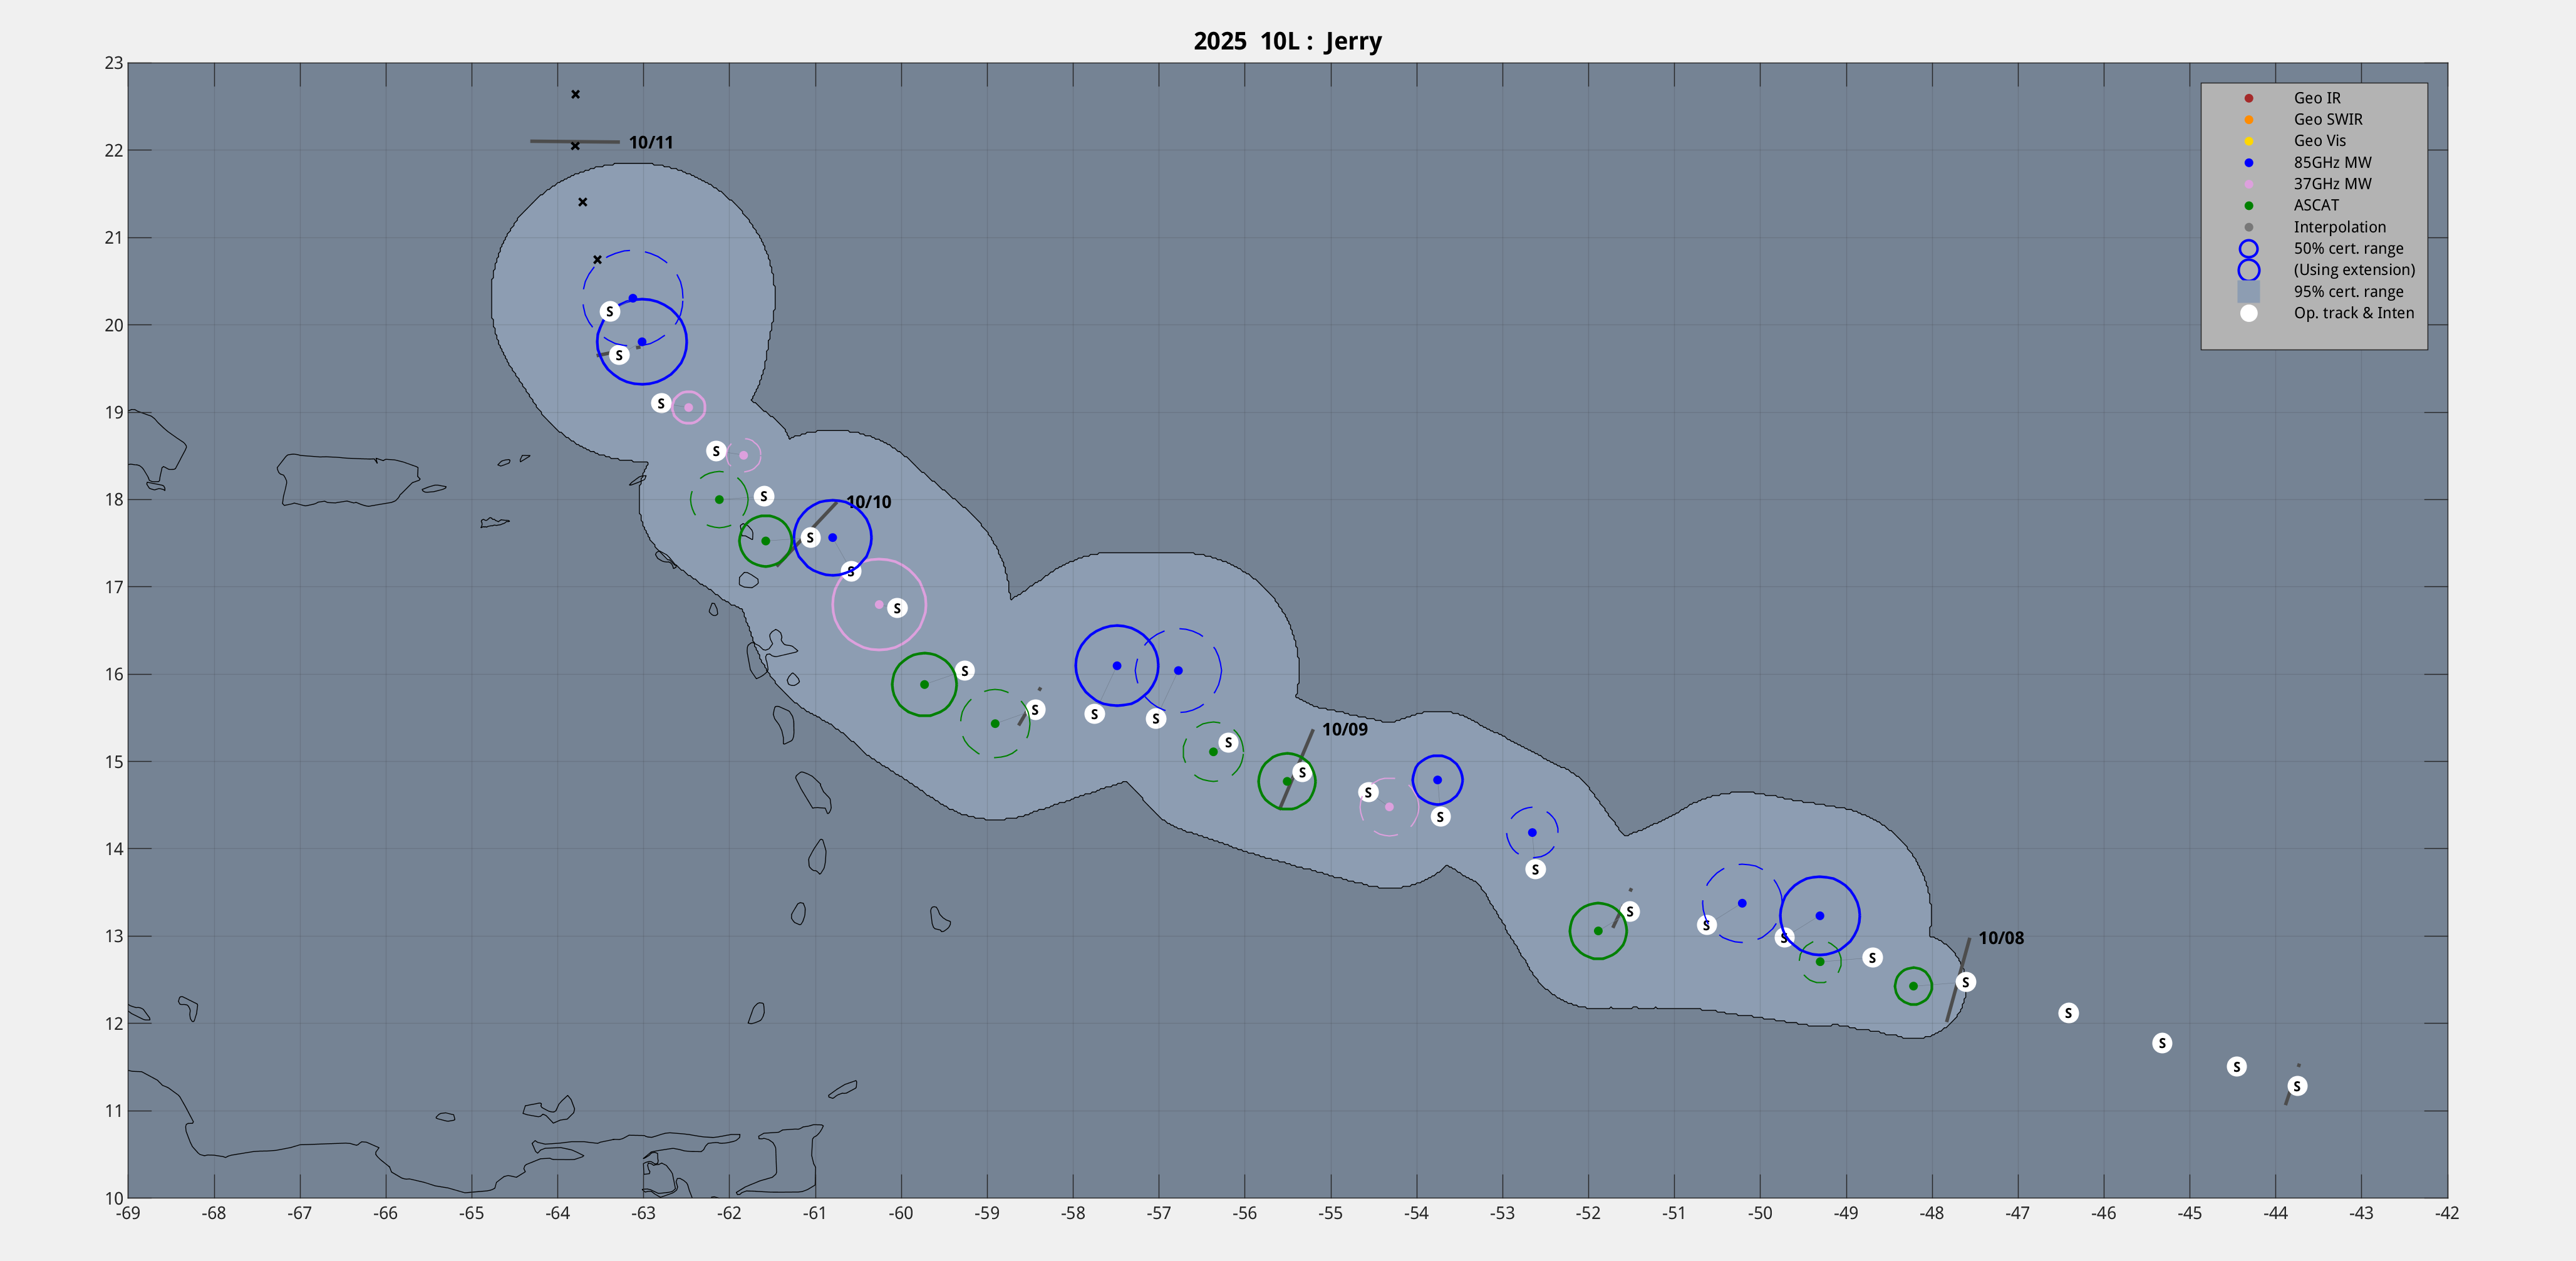Click the 10/11 date label
2576x1261 pixels.
(x=650, y=143)
